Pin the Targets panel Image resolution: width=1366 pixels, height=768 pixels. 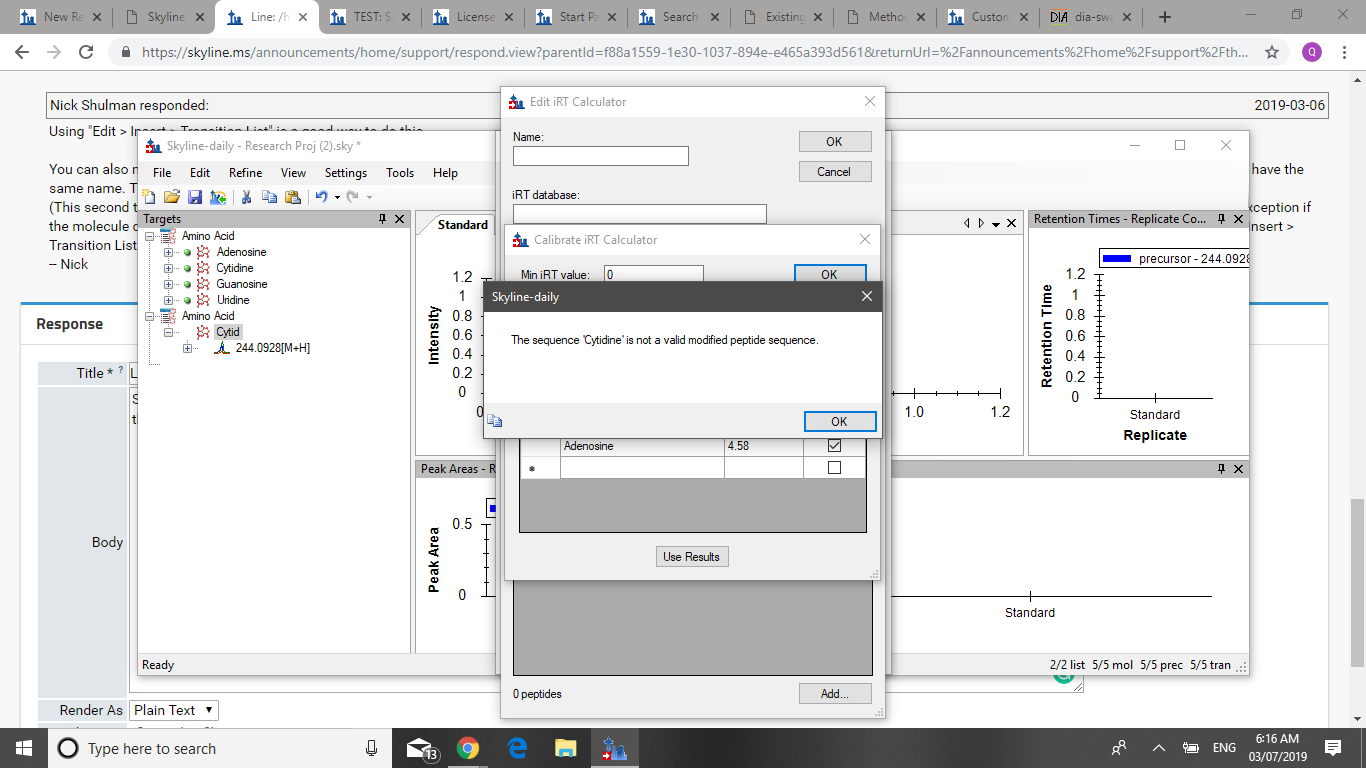[382, 219]
